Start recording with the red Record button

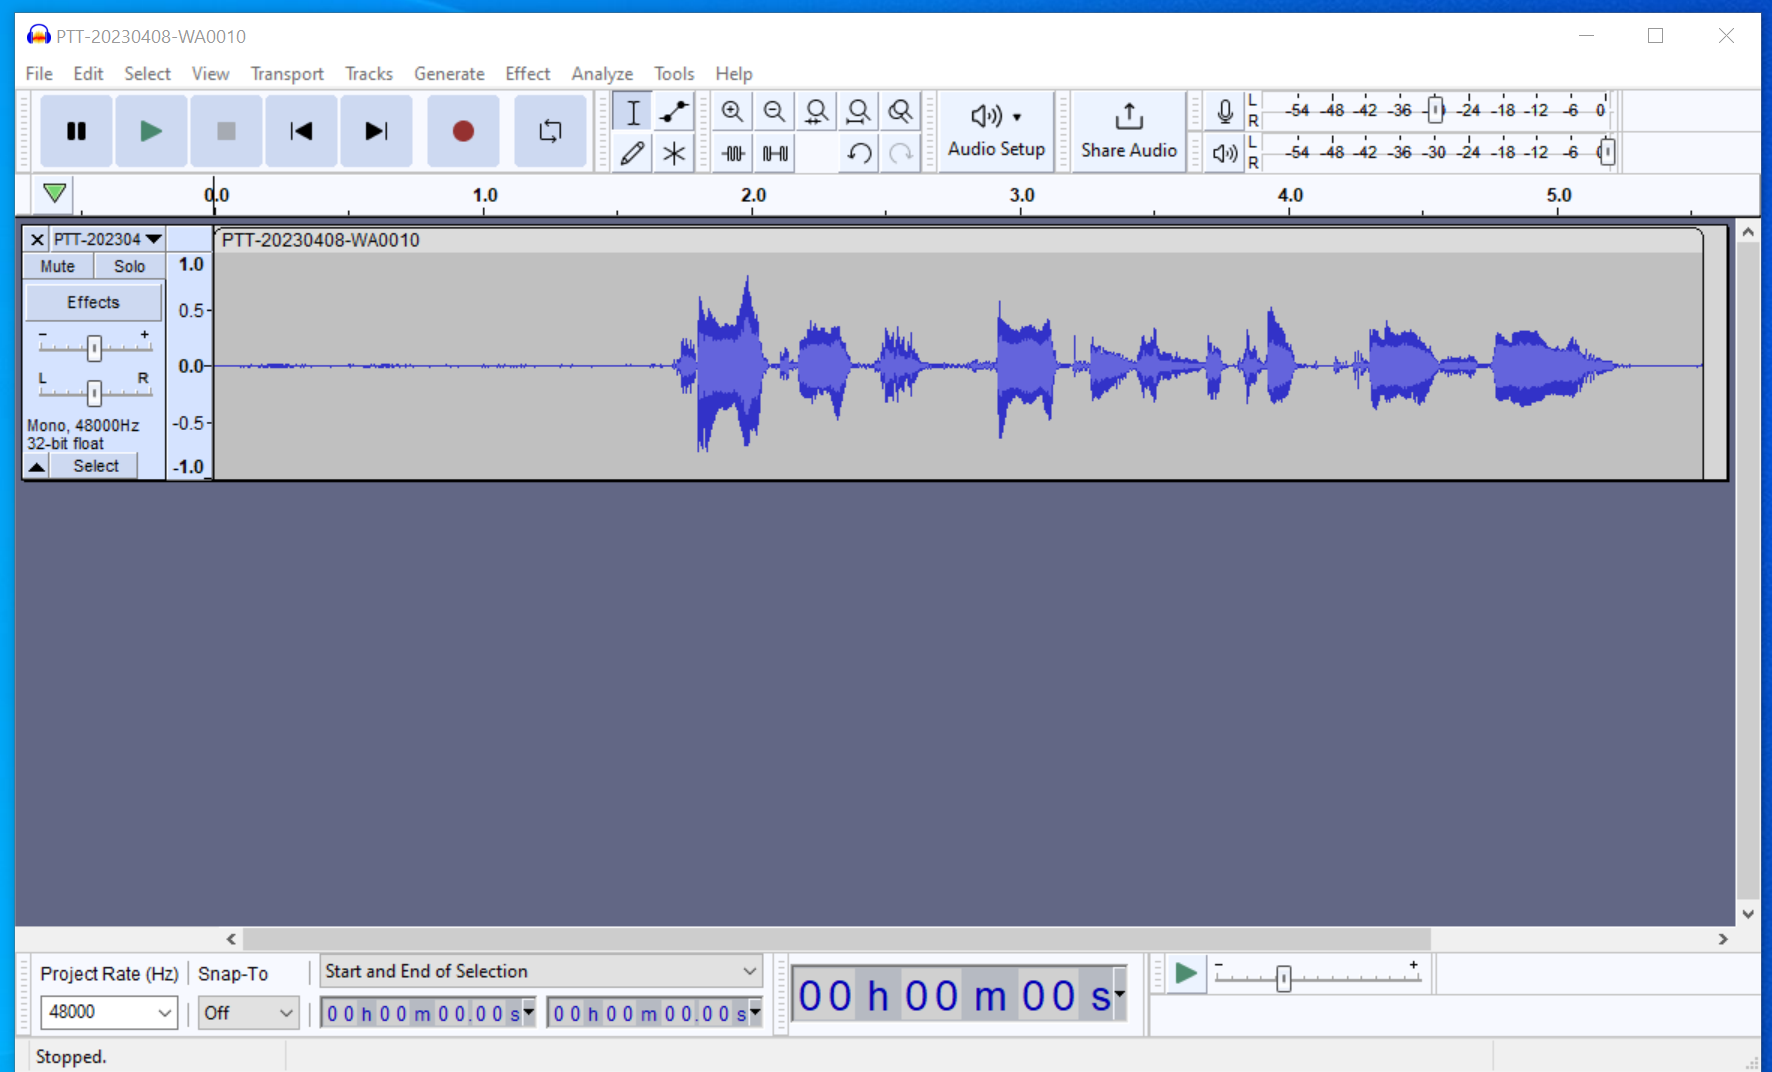pos(463,131)
